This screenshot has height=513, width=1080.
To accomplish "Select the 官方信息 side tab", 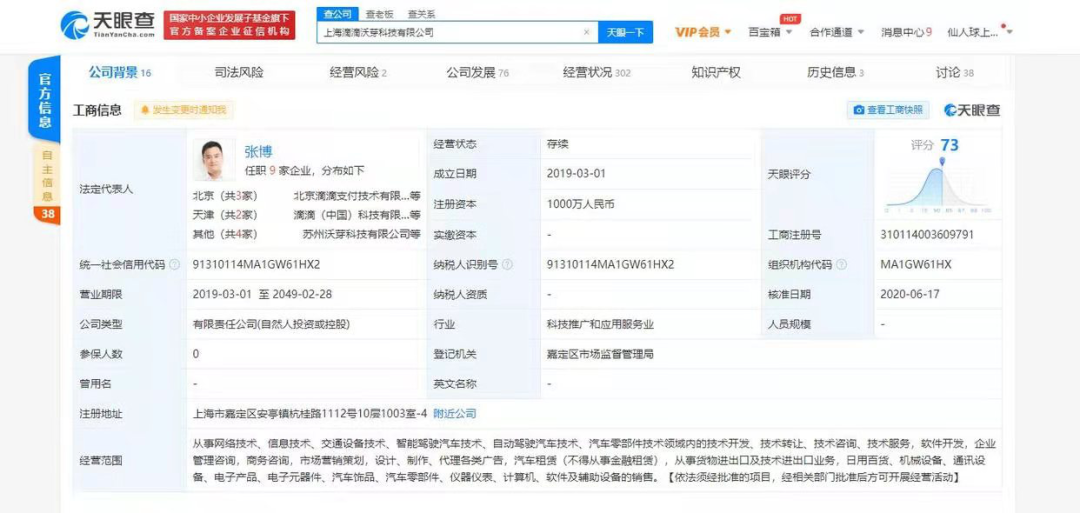I will coord(45,101).
